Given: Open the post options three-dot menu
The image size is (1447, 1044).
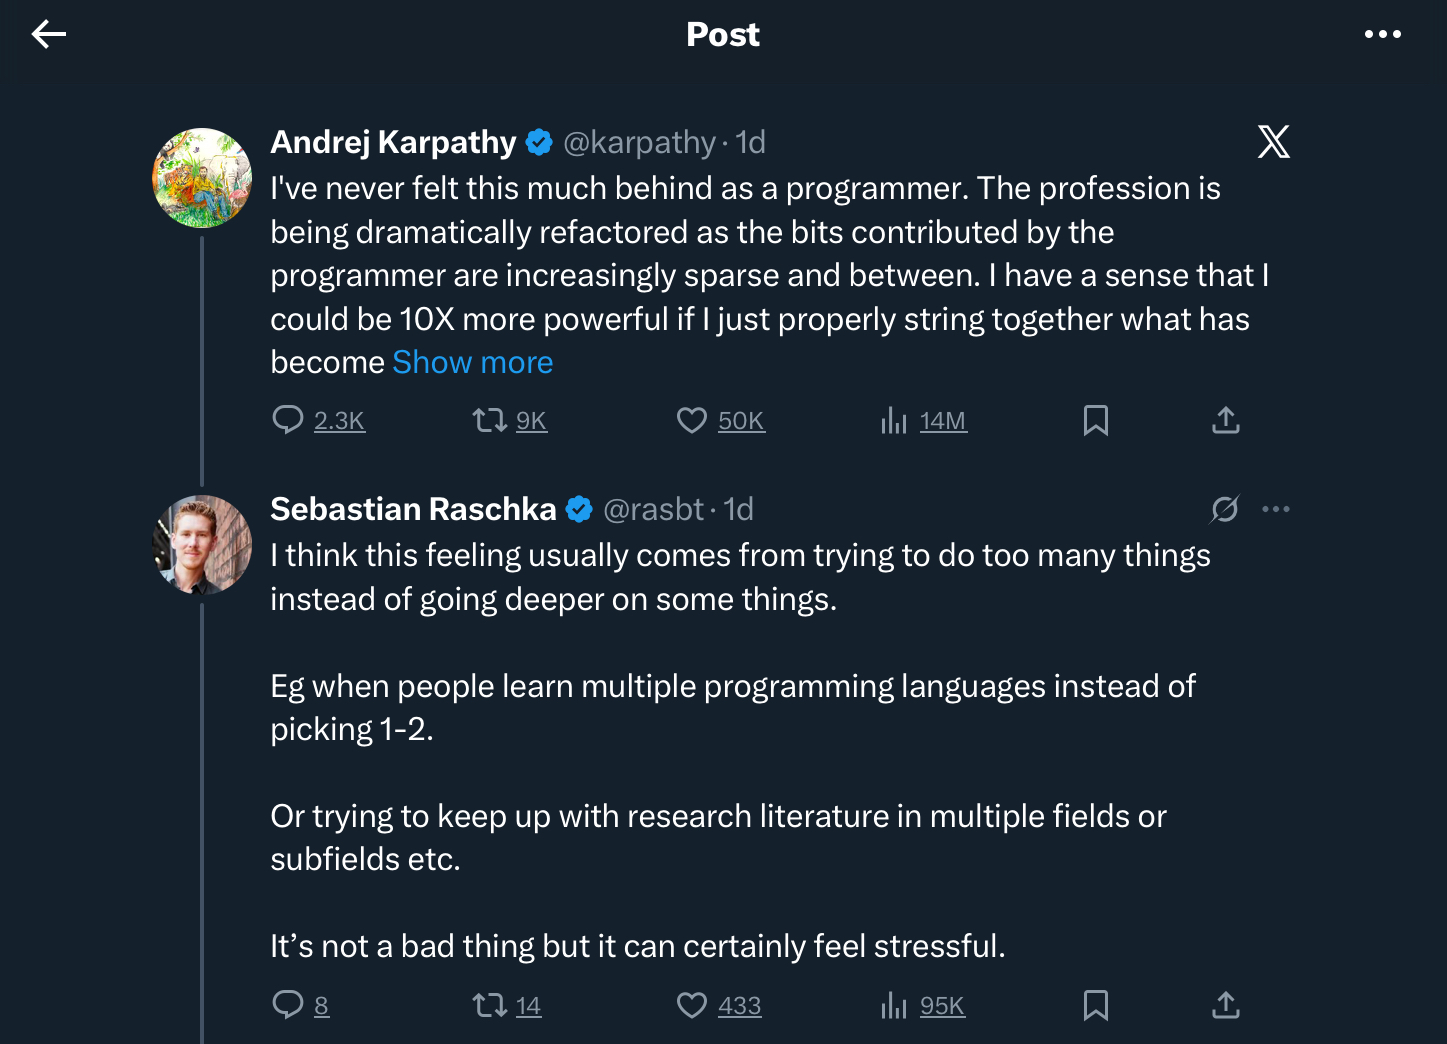Looking at the screenshot, I should [x=1382, y=35].
